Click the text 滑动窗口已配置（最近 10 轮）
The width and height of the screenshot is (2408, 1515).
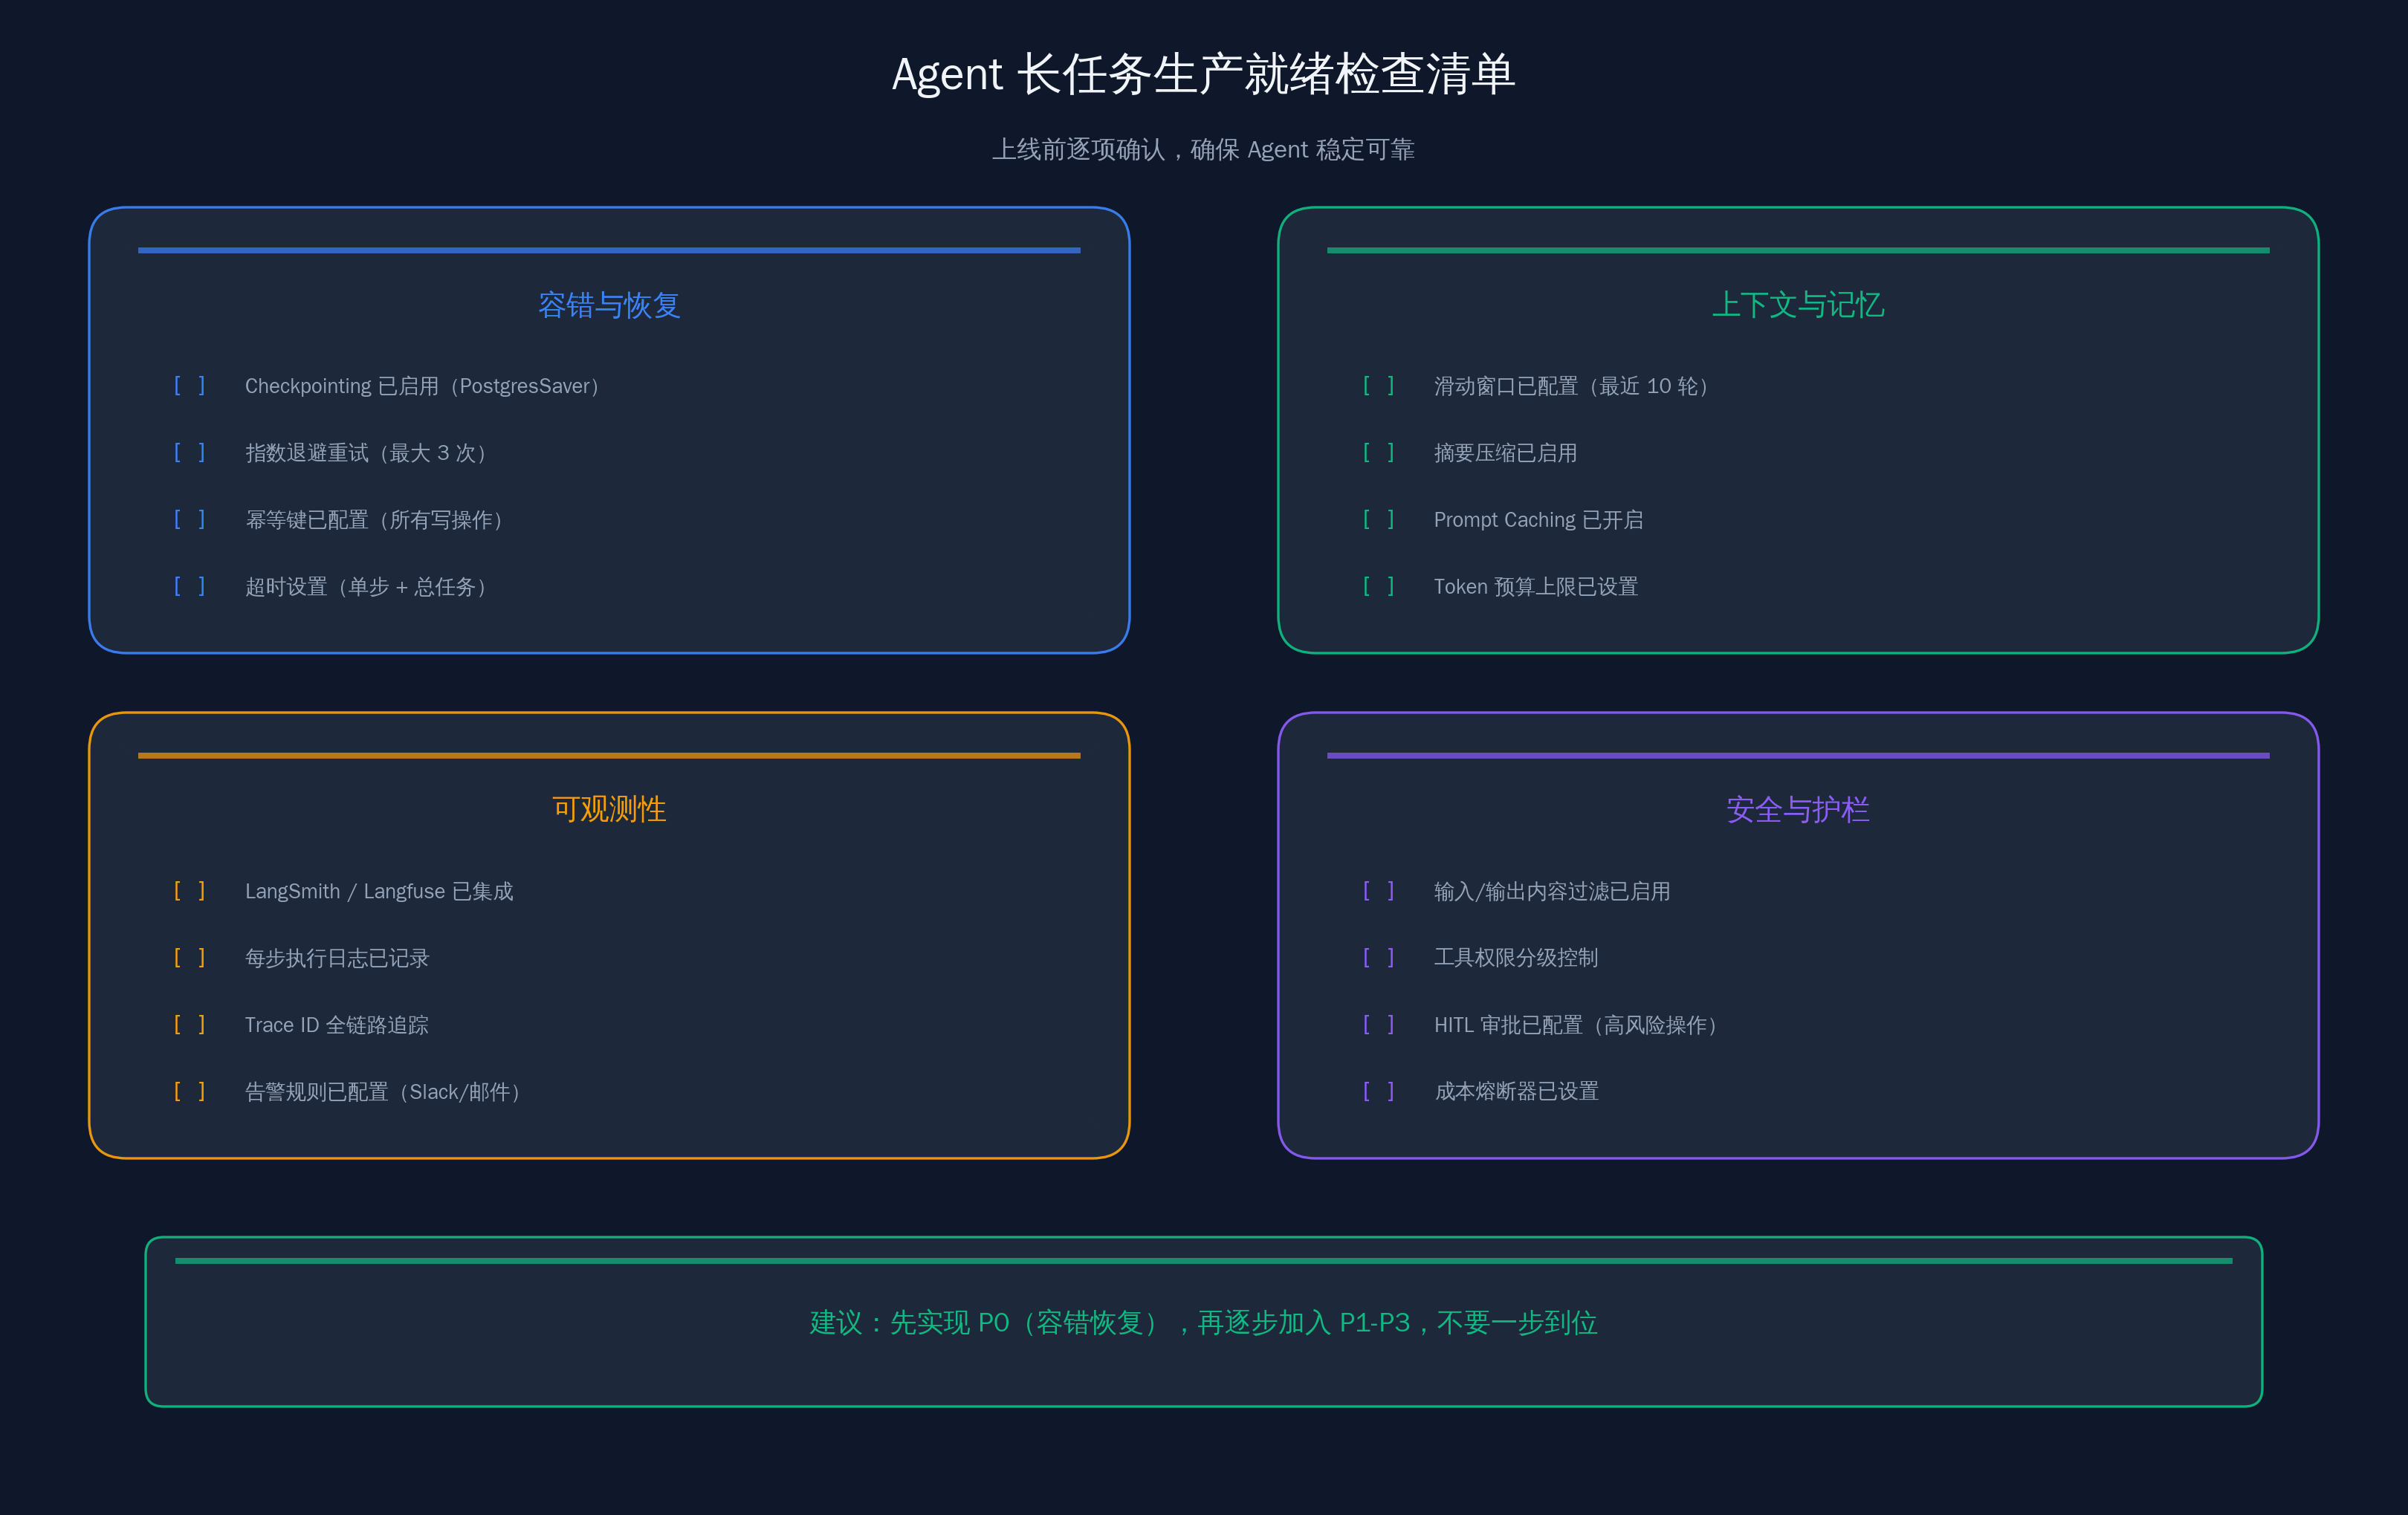(1572, 386)
